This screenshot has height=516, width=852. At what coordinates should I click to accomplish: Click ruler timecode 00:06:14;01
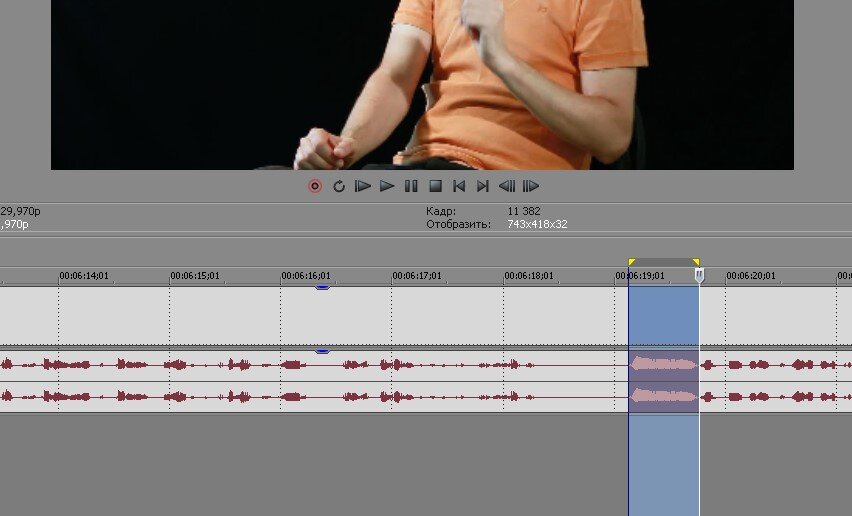[84, 276]
